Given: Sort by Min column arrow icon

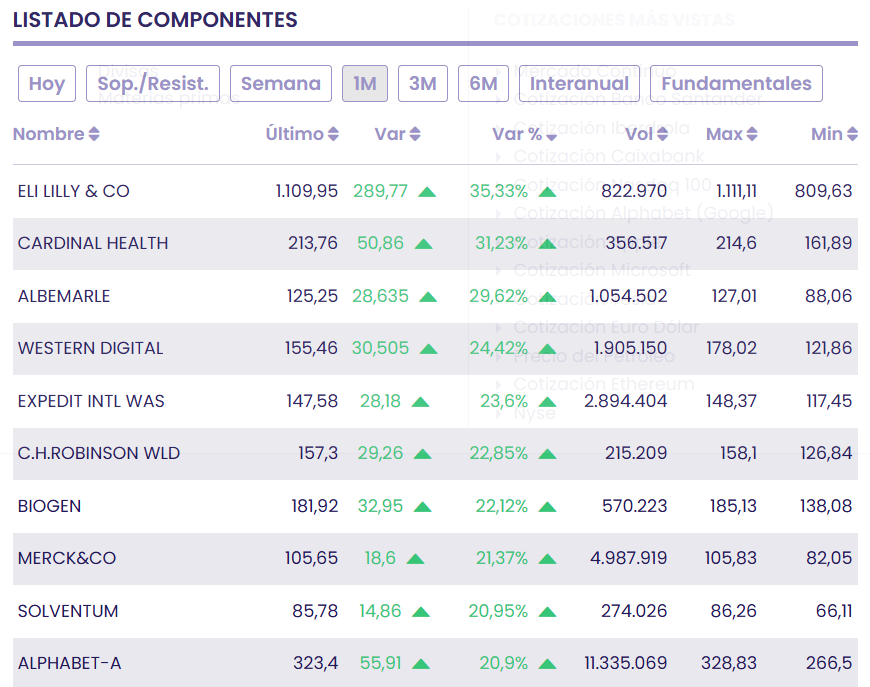Looking at the screenshot, I should 852,134.
